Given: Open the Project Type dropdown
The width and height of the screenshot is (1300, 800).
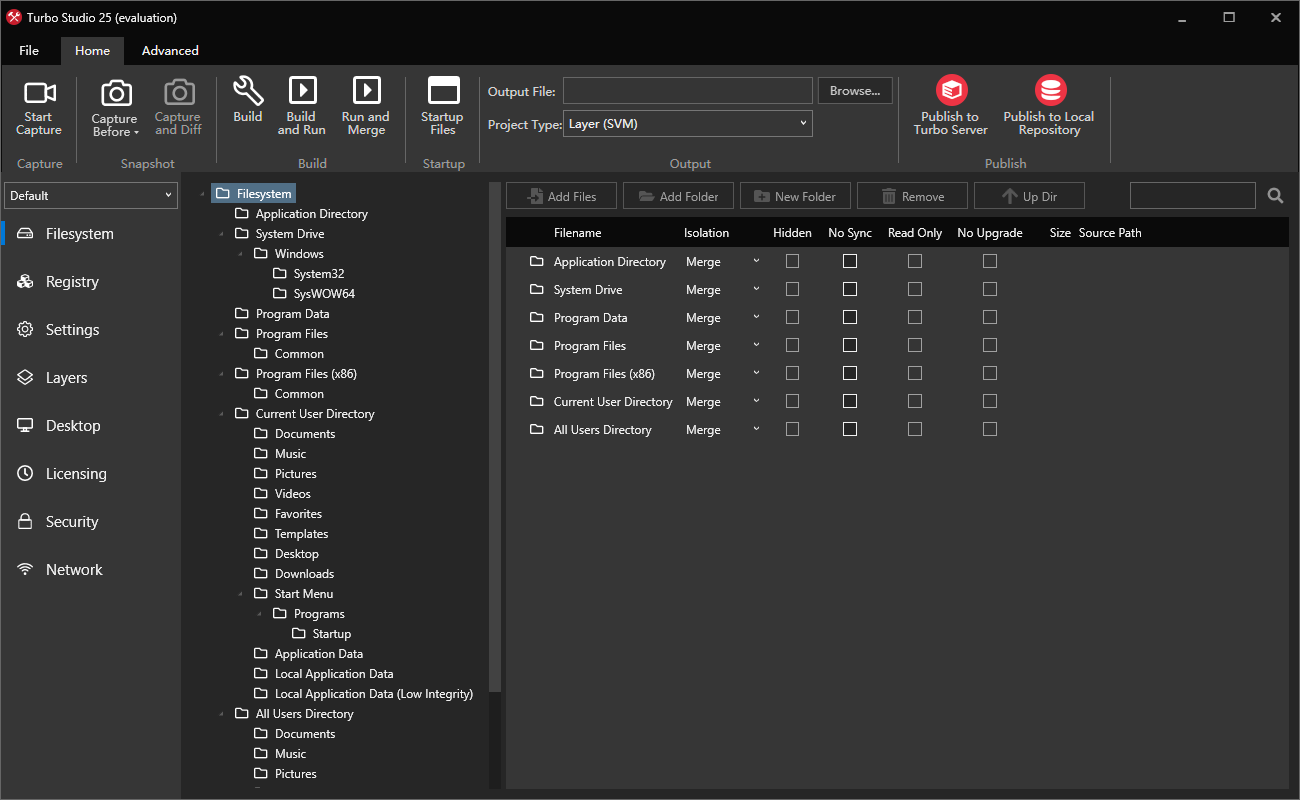Looking at the screenshot, I should coord(688,124).
